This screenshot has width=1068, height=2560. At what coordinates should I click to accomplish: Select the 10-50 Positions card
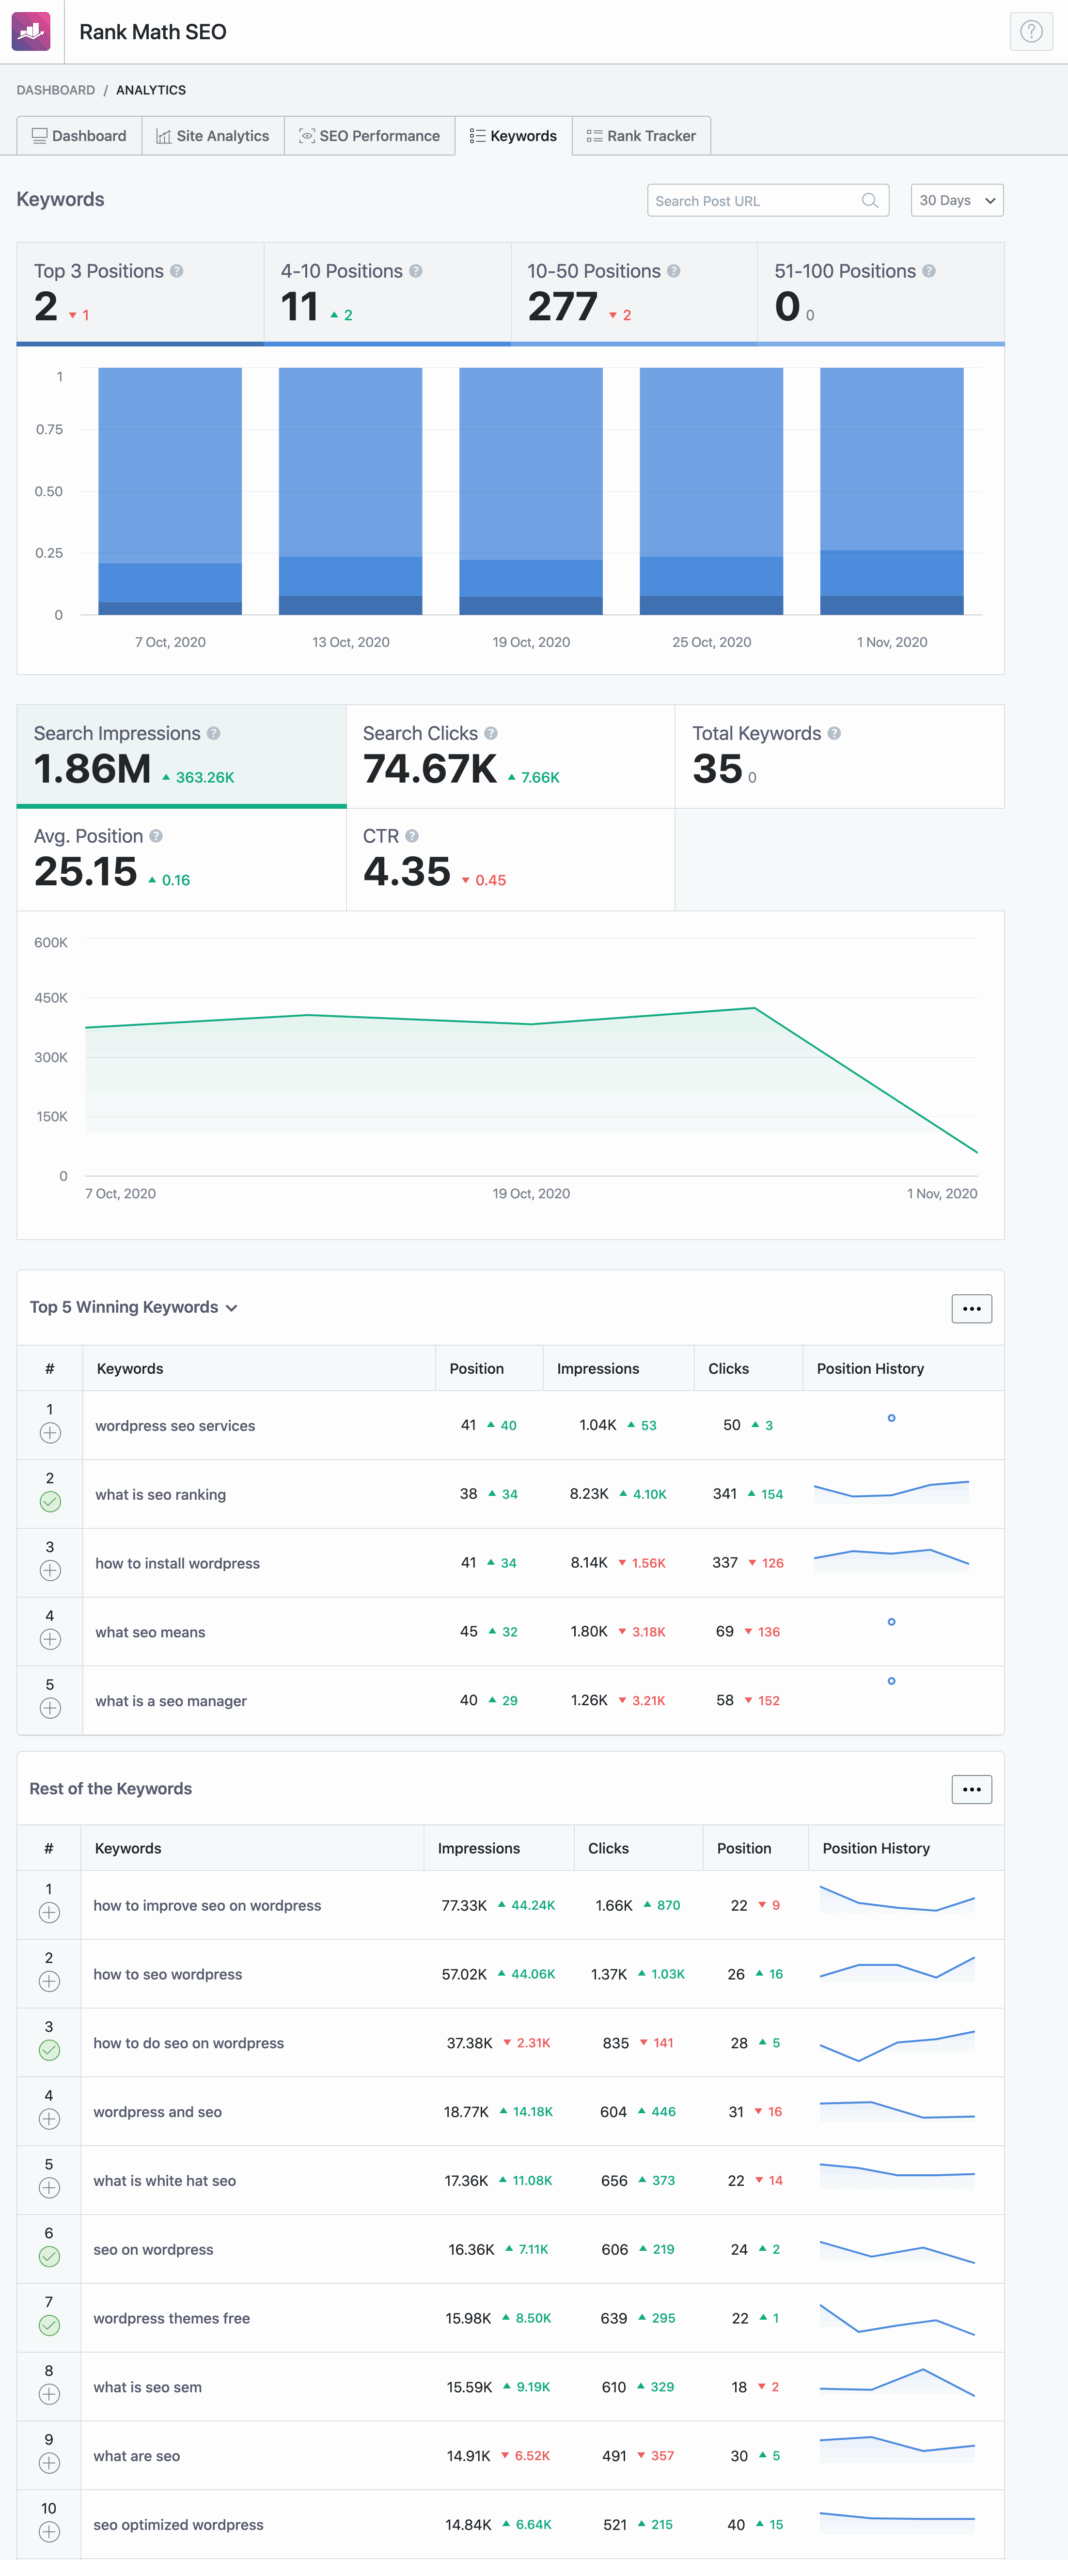pos(634,293)
